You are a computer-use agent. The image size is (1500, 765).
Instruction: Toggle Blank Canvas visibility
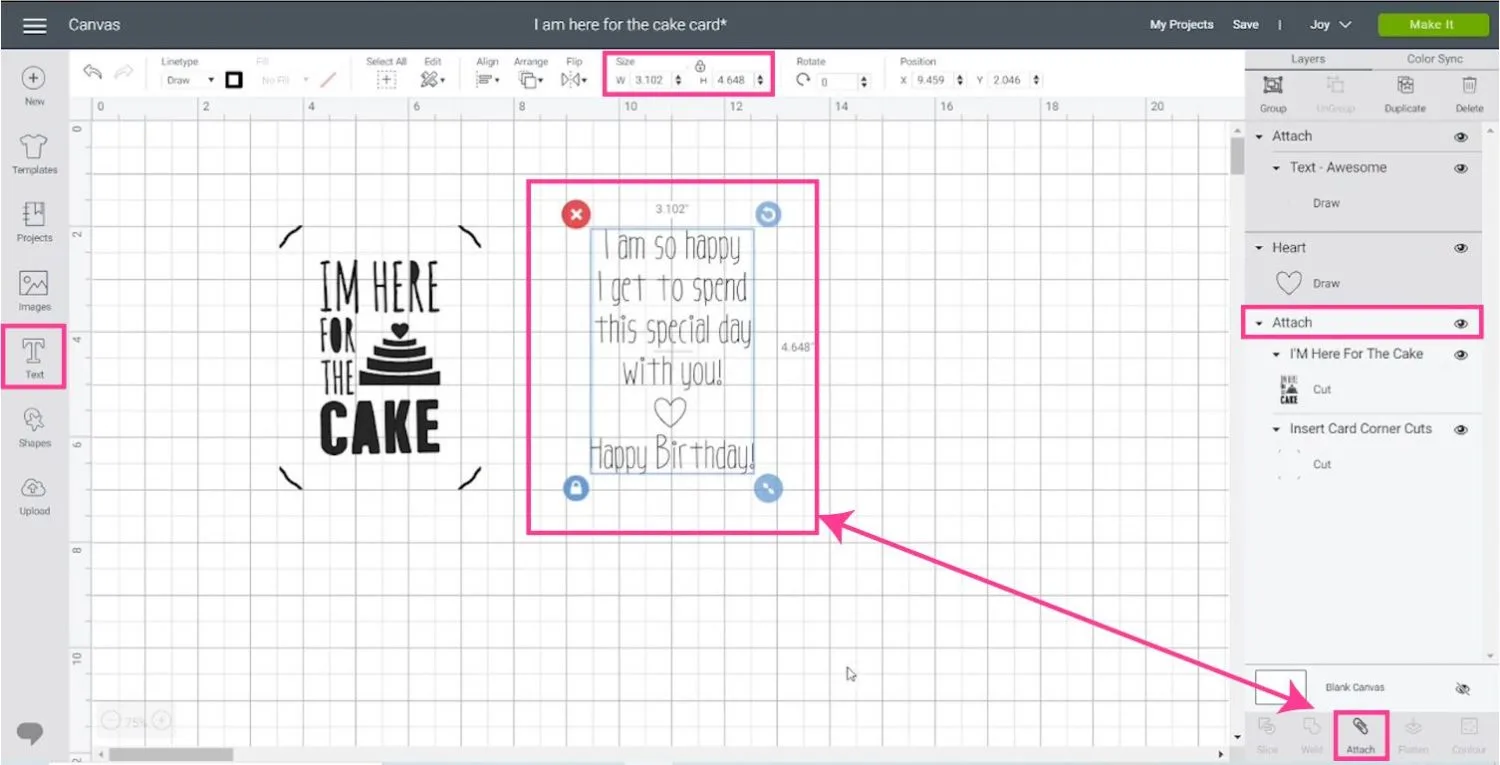(x=1462, y=689)
